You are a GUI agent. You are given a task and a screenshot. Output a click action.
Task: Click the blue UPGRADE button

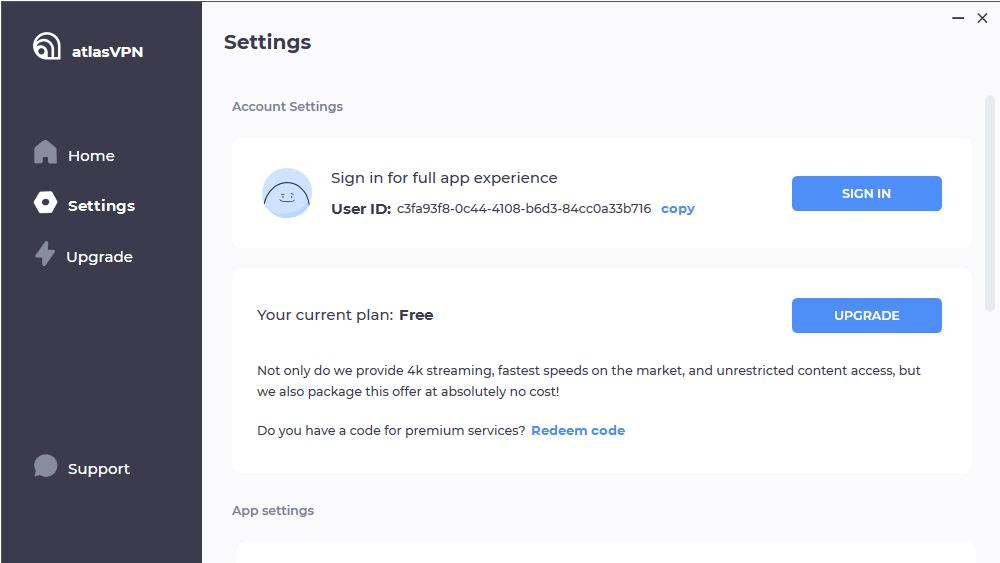(x=867, y=315)
